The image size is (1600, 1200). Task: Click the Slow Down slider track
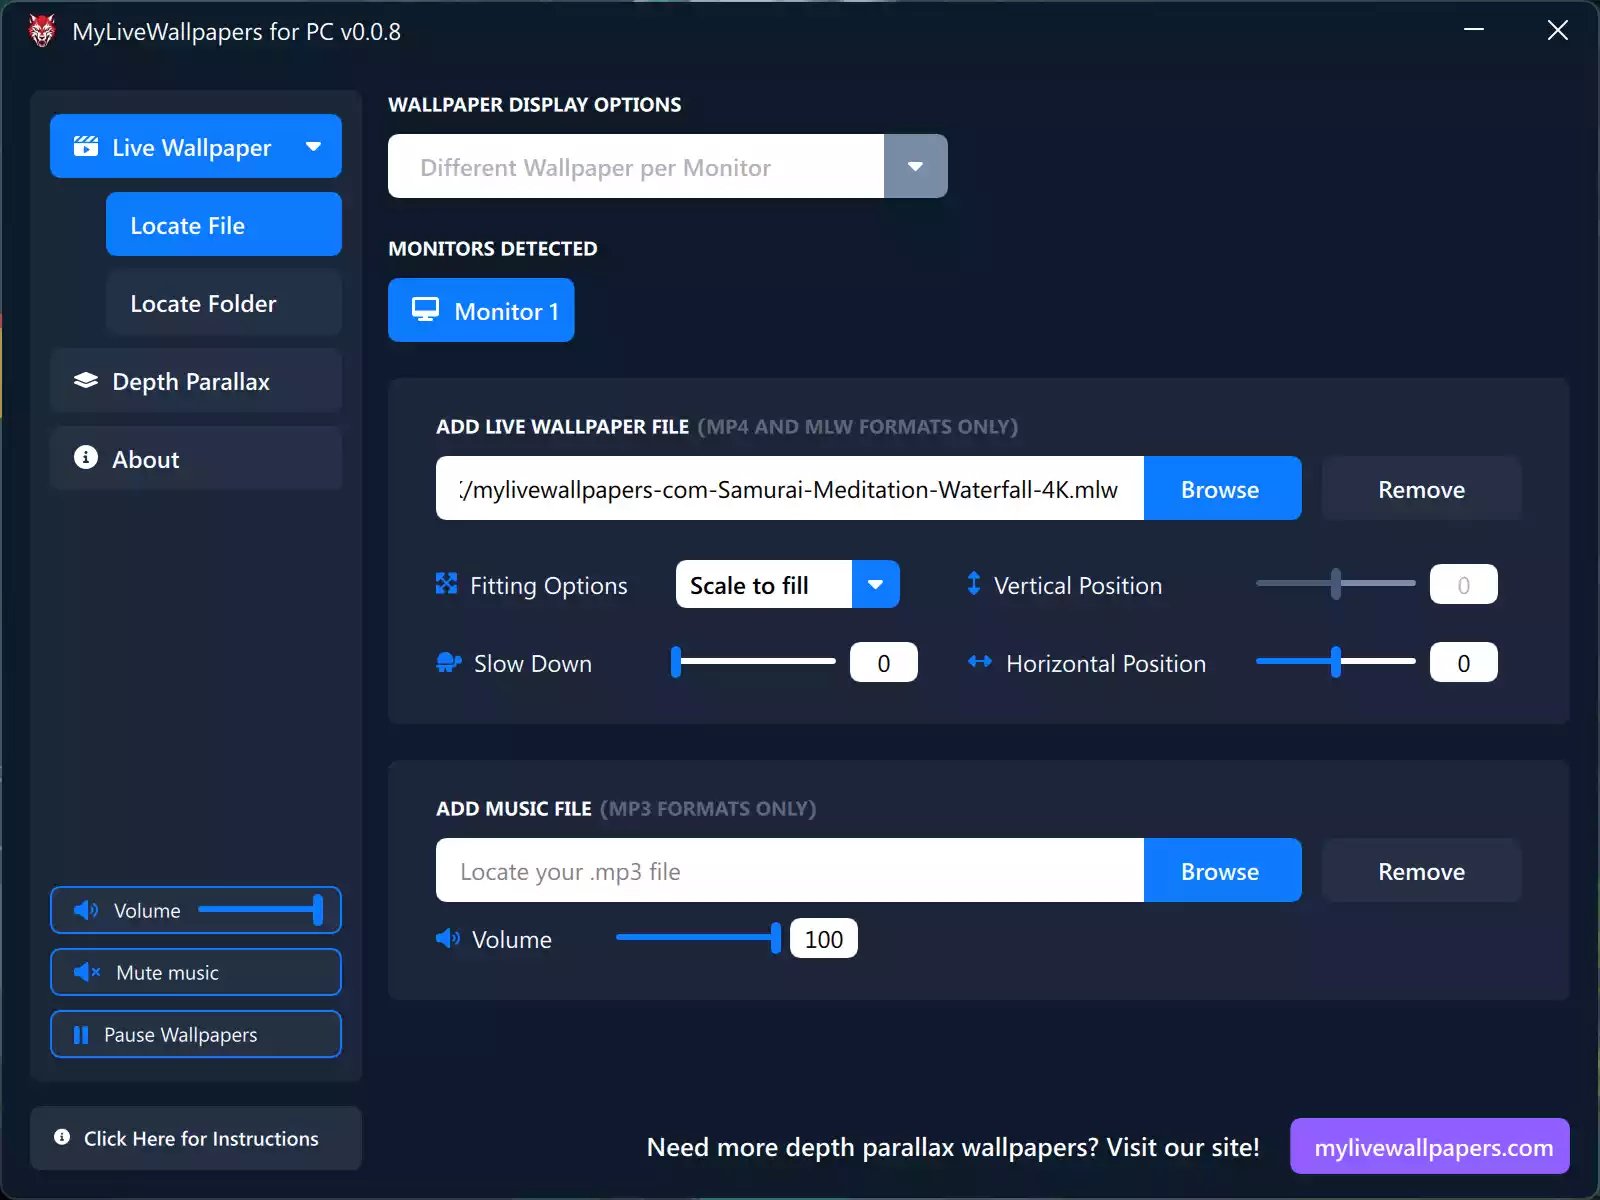757,662
